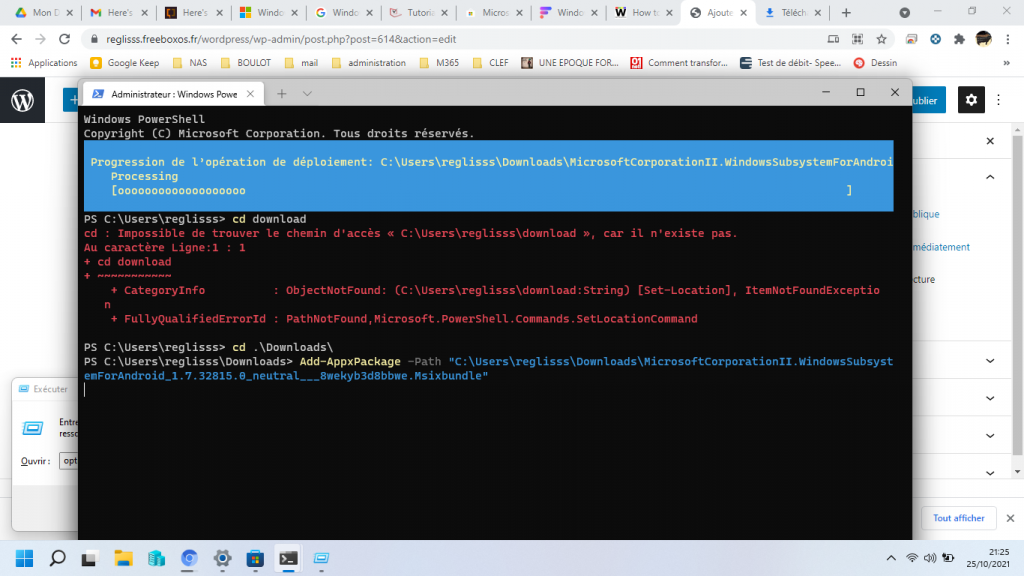Click the WordPress logo icon
Image resolution: width=1024 pixels, height=576 pixels.
(22, 100)
